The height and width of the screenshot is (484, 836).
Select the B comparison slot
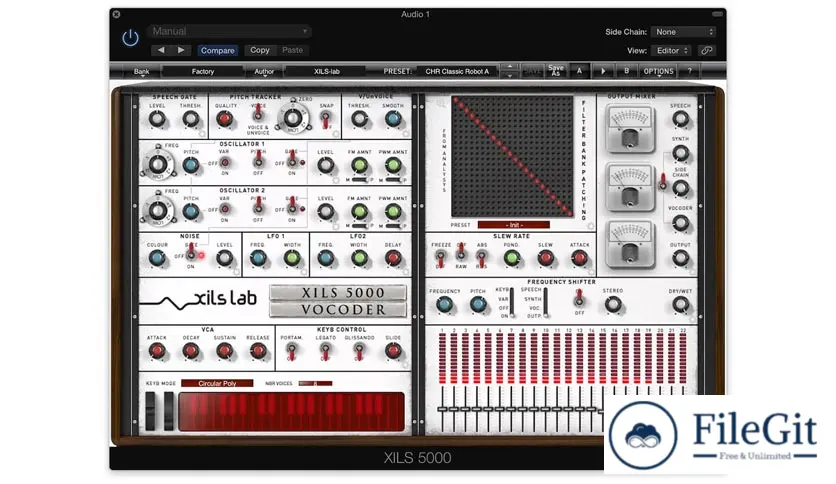click(x=626, y=71)
